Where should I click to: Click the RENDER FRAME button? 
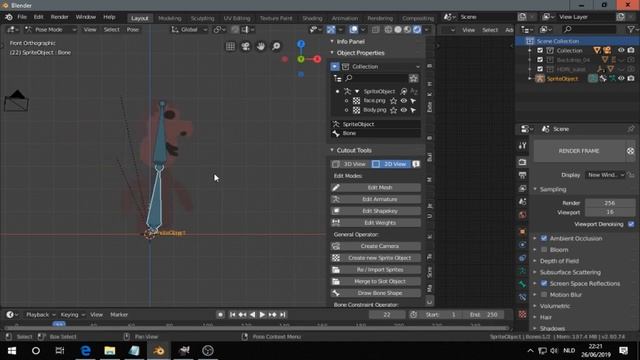pos(579,151)
